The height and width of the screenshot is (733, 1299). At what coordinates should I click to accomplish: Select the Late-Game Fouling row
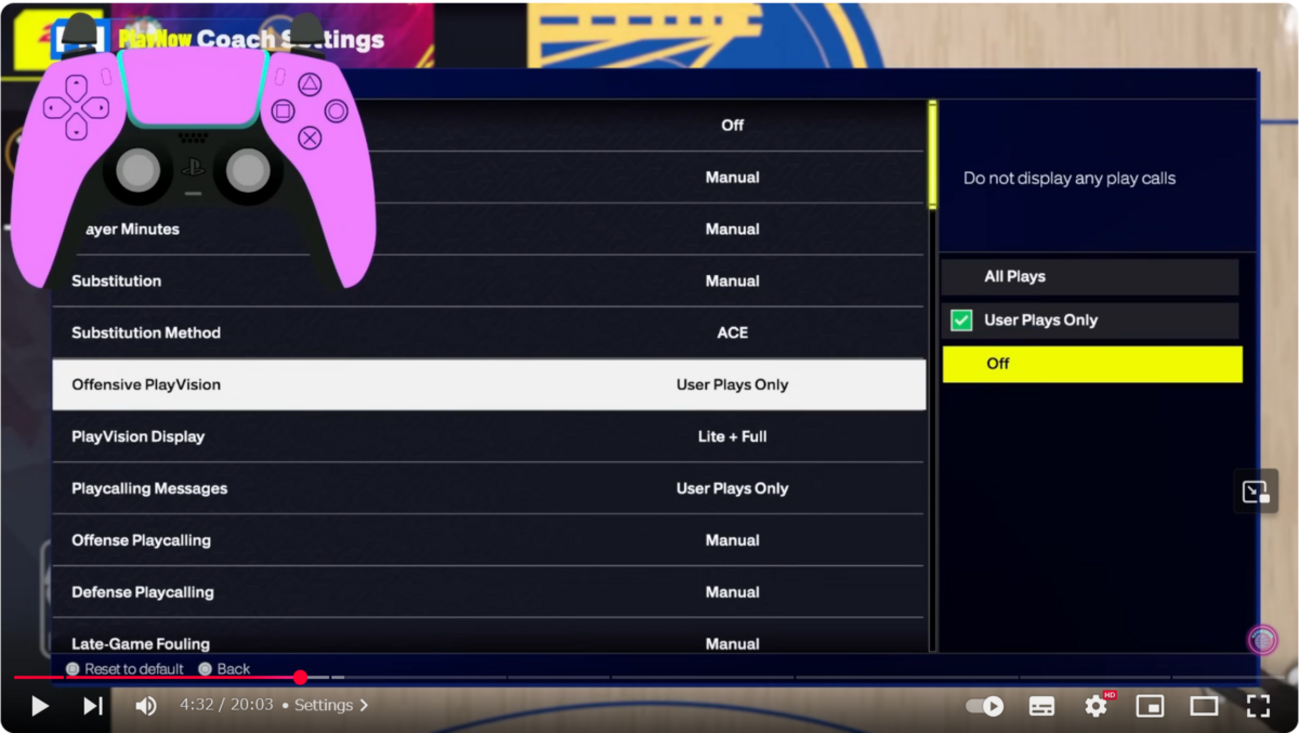point(489,640)
